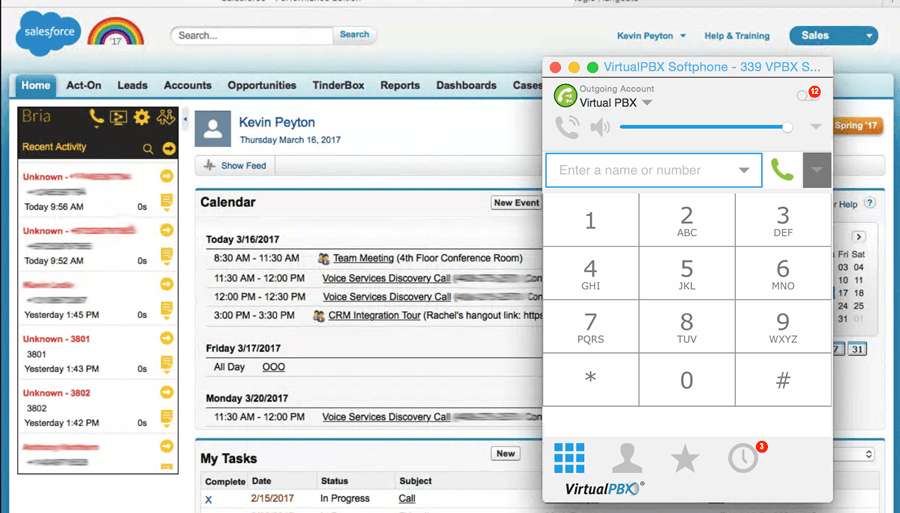Viewport: 900px width, 513px height.
Task: Open the gray call options dropdown
Action: 817,170
